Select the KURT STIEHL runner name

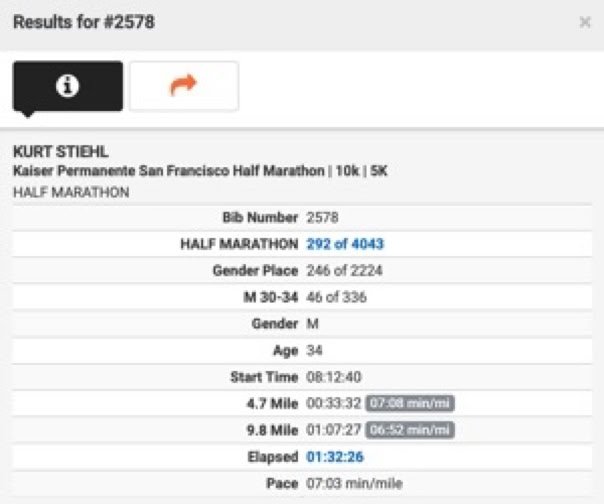tap(61, 151)
